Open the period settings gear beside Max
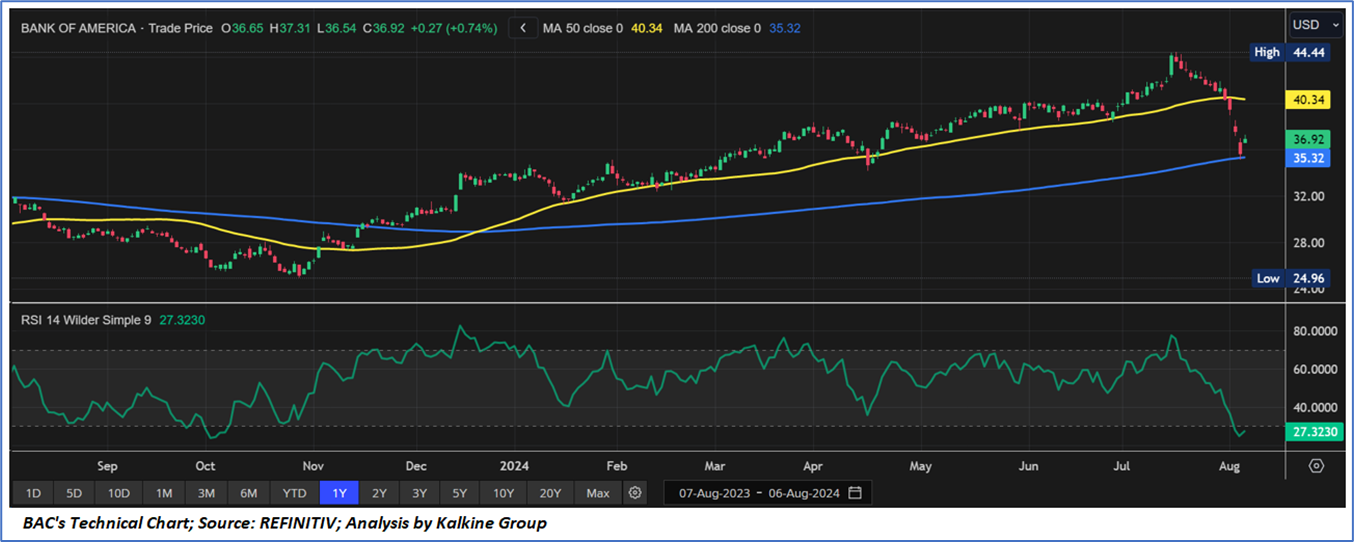 pyautogui.click(x=635, y=493)
